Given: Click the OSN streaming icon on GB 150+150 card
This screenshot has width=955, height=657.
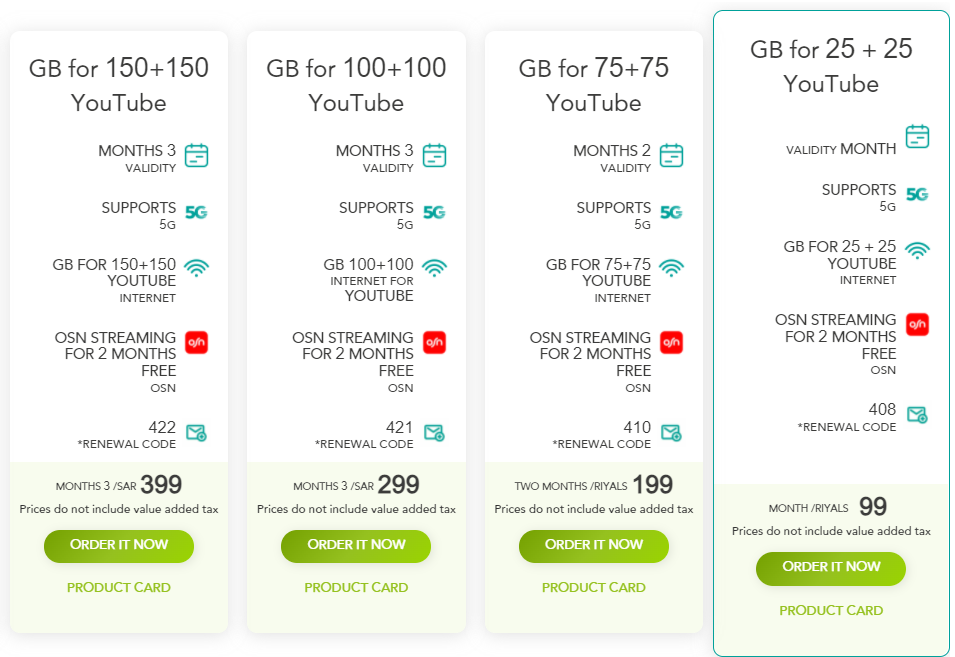Looking at the screenshot, I should tap(196, 341).
